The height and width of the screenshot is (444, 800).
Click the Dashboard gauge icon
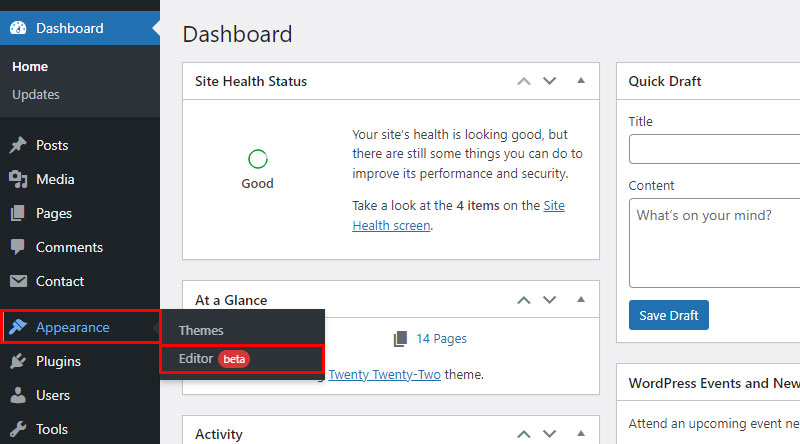tap(18, 28)
